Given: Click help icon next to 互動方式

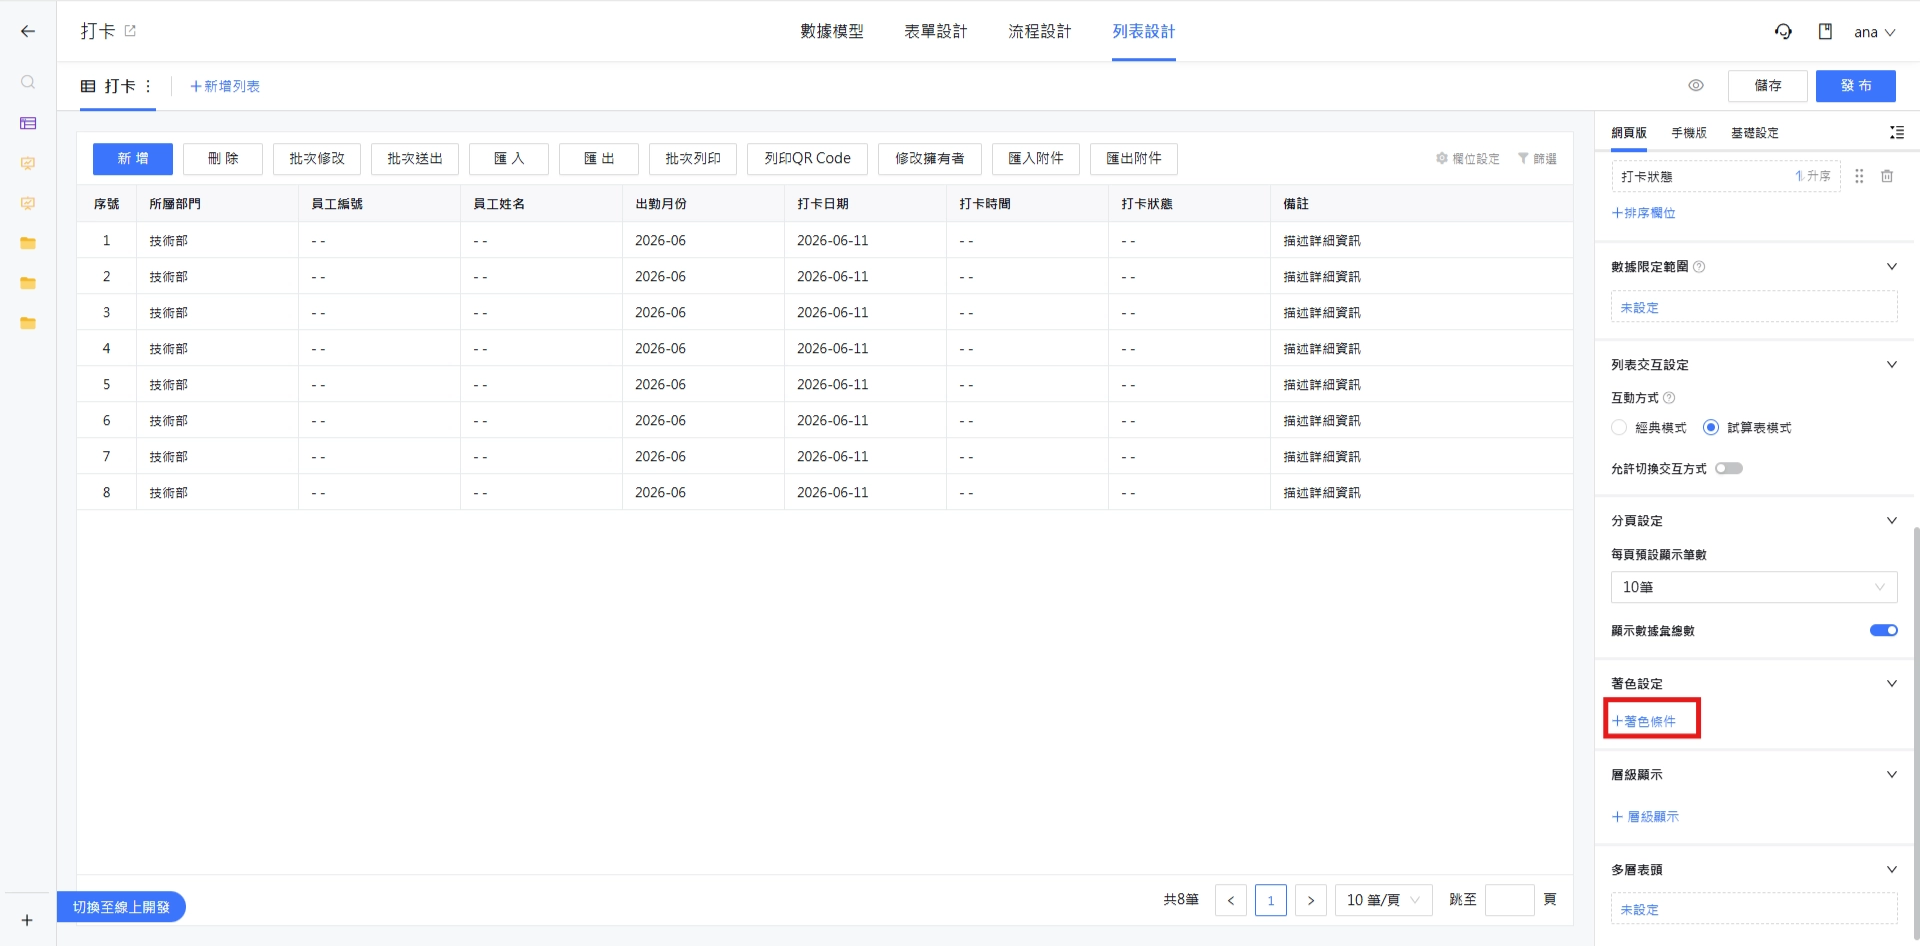Looking at the screenshot, I should coord(1669,397).
